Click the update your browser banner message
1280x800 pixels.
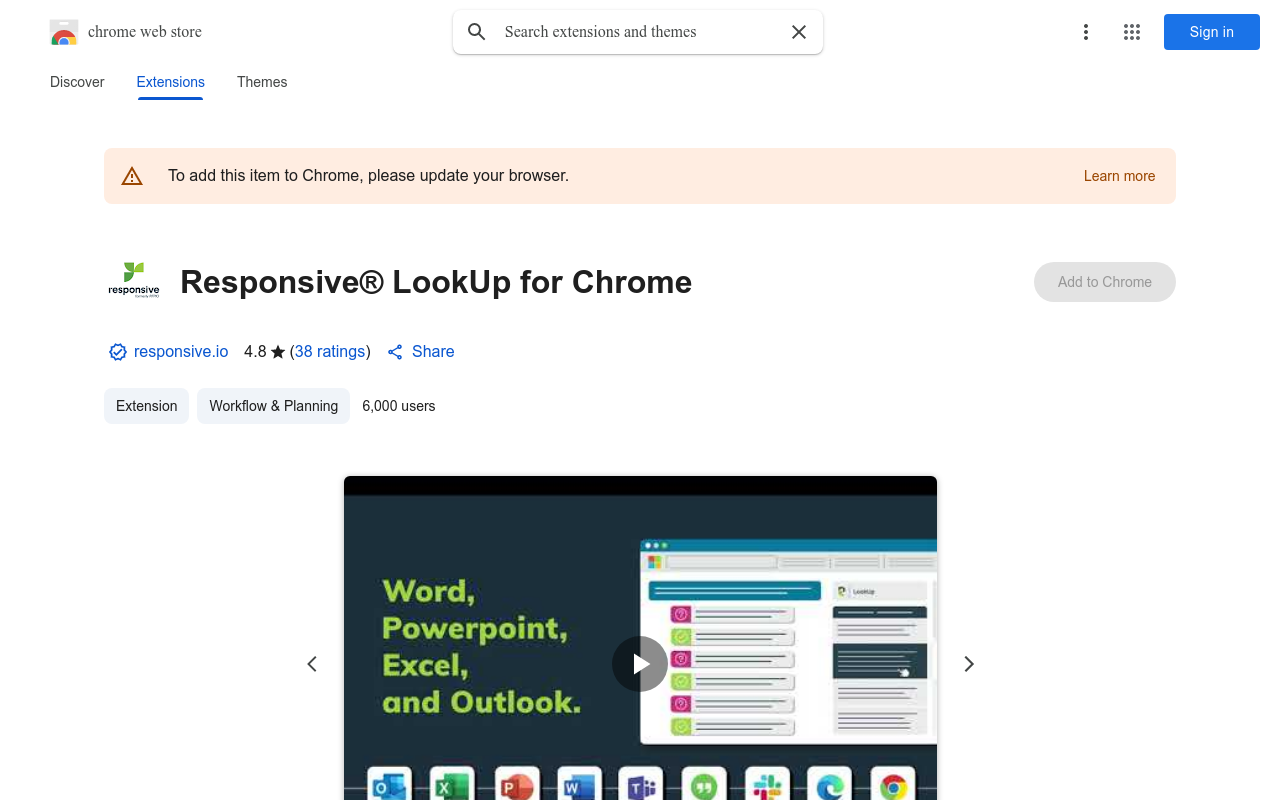368,176
